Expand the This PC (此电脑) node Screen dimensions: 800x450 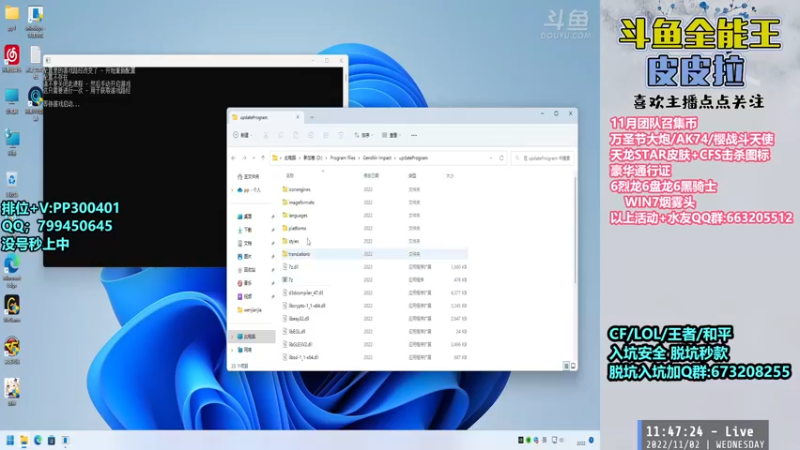pyautogui.click(x=233, y=337)
